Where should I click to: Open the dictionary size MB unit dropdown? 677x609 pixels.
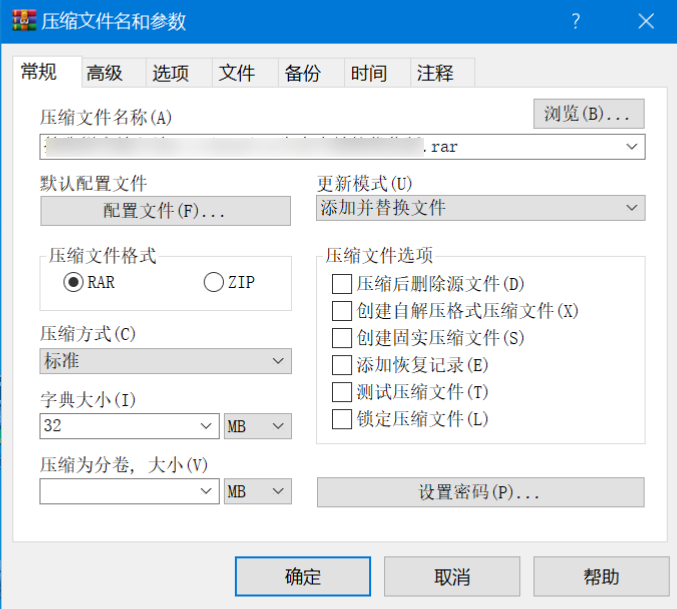[x=258, y=426]
